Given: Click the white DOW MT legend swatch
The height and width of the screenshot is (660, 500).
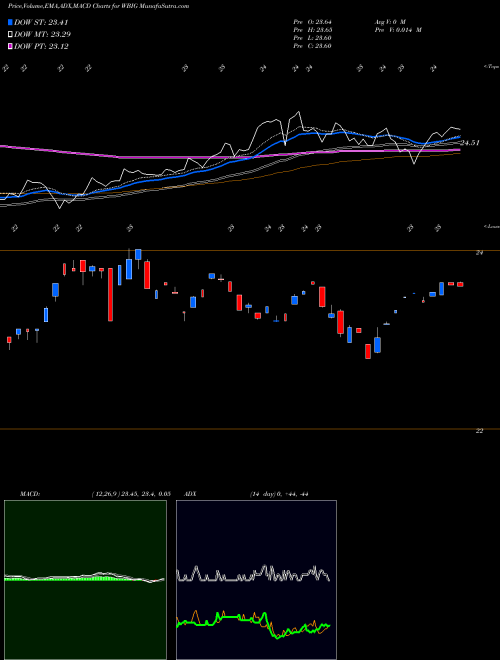Looking at the screenshot, I should (10, 35).
